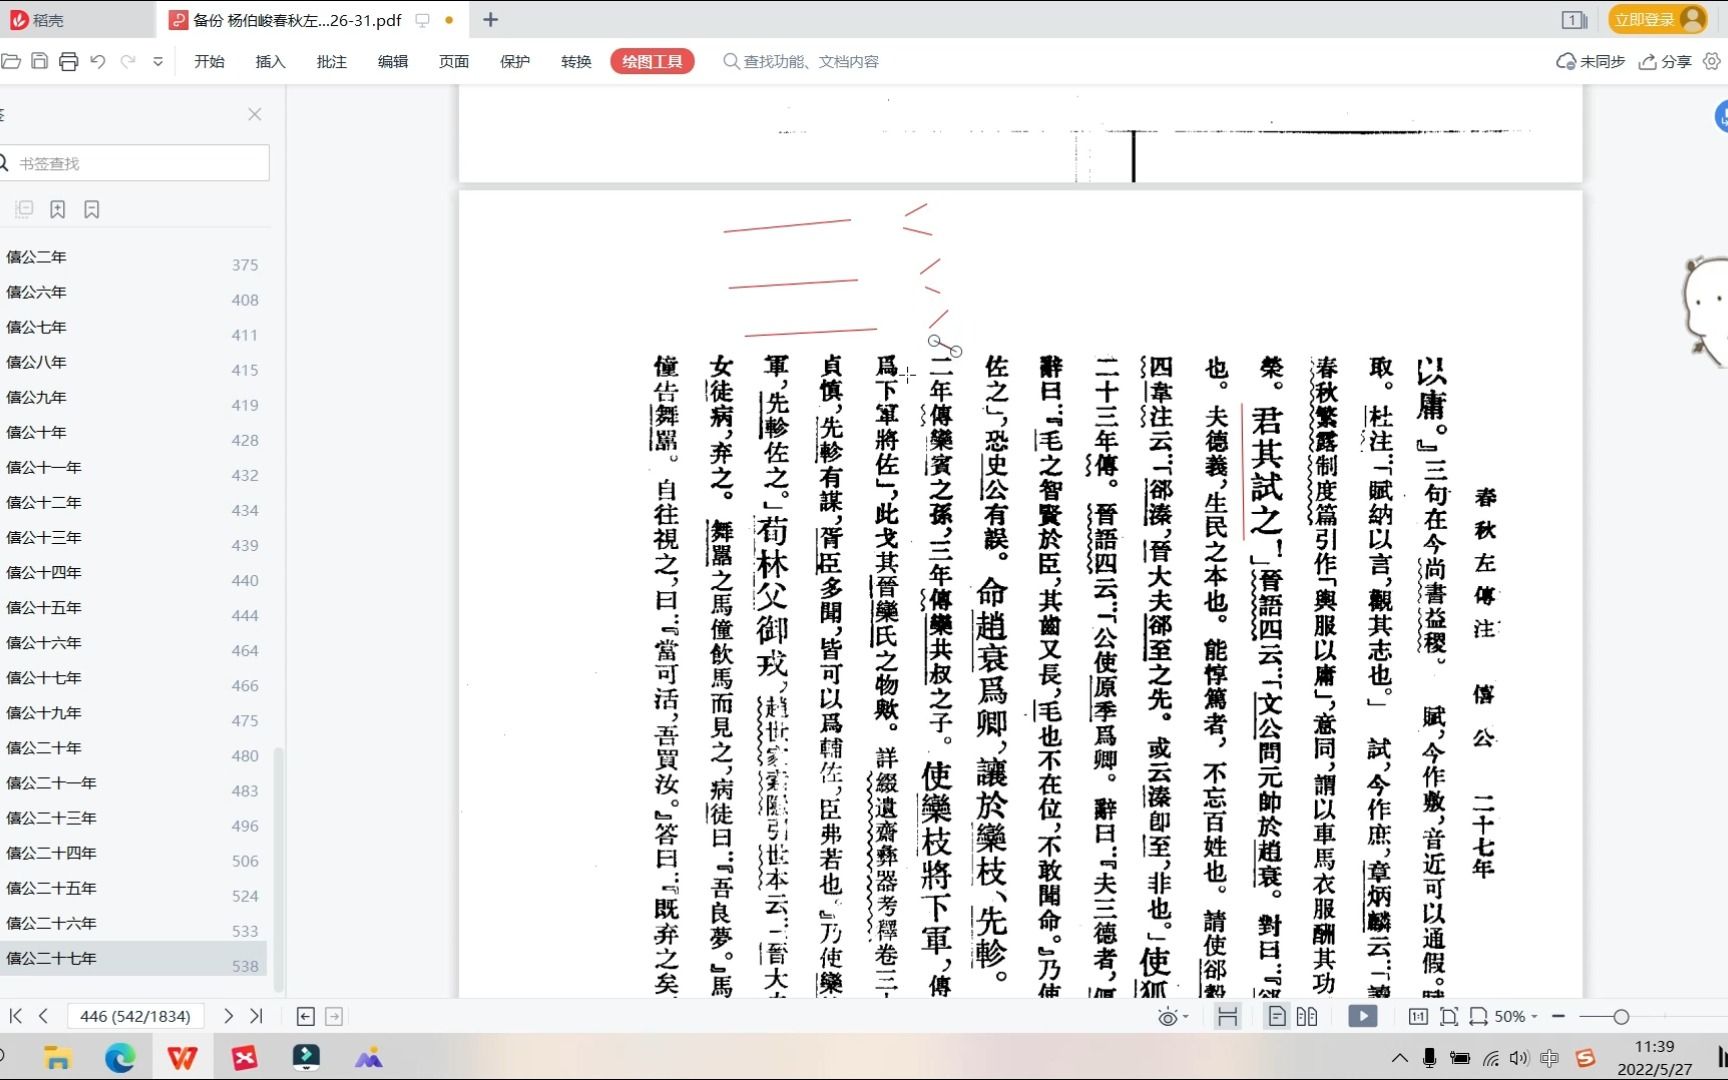Click the 立即登录 login button
Screen dimensions: 1728x1080
pos(1657,19)
